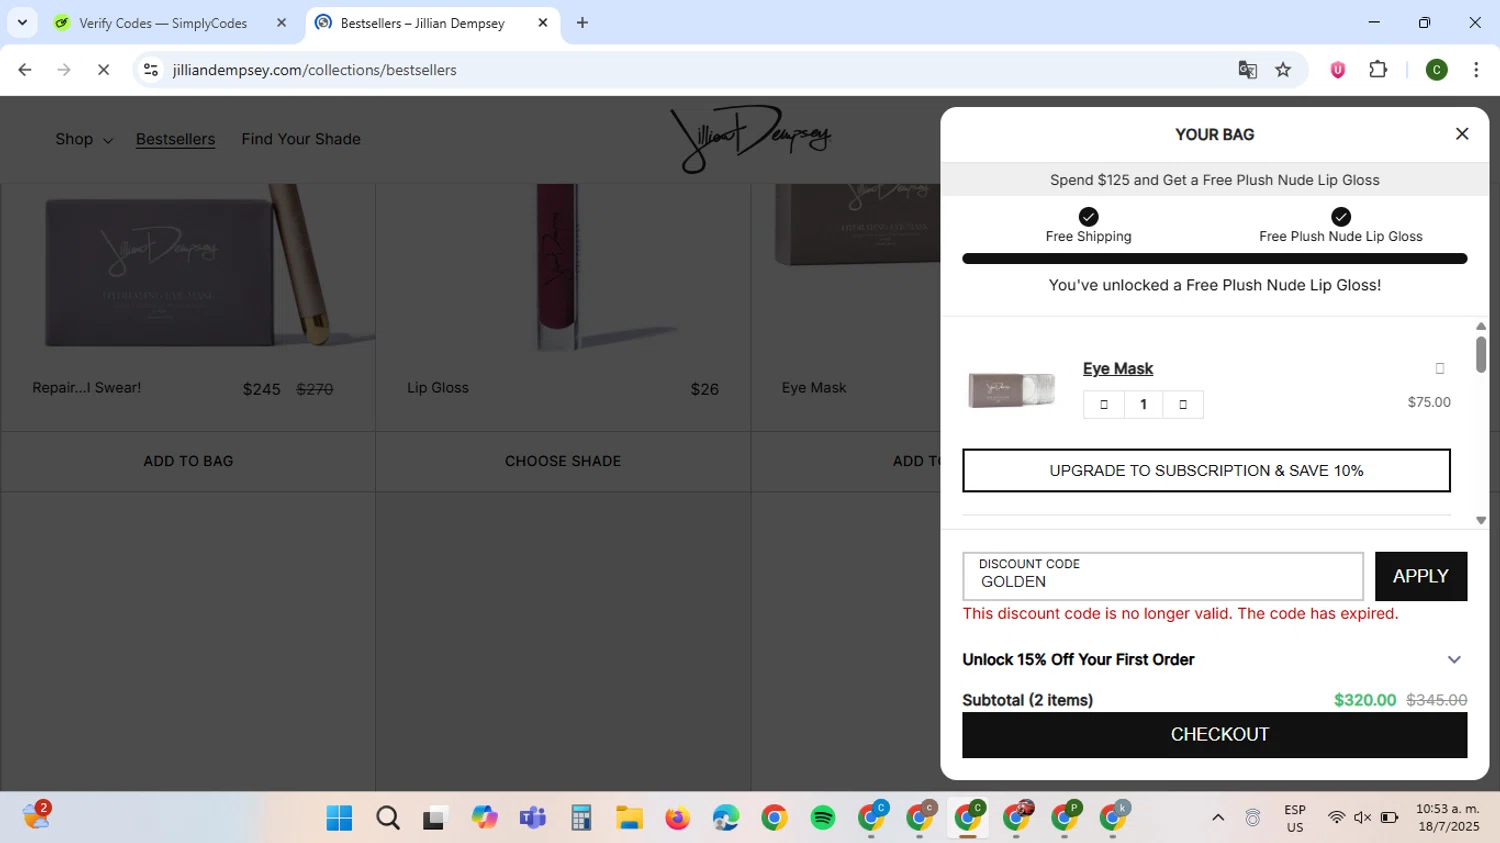The width and height of the screenshot is (1500, 843).
Task: Open Windows taskbar search
Action: (388, 818)
